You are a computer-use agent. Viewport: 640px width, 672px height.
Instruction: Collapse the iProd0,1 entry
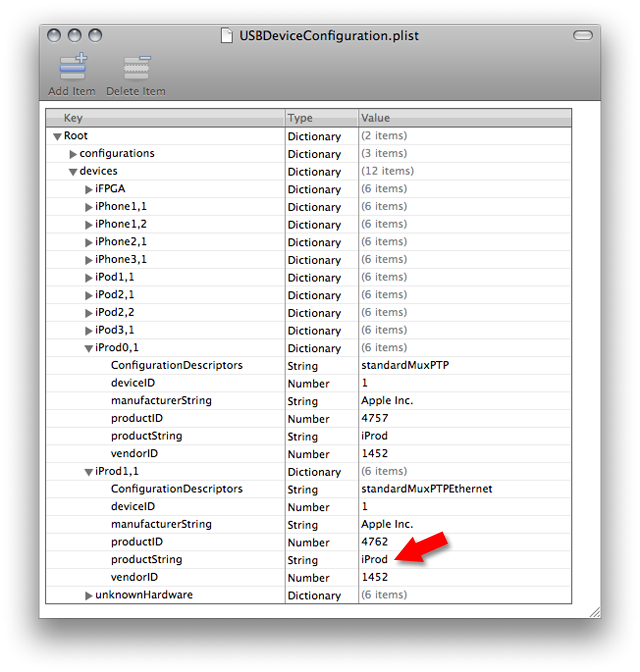pyautogui.click(x=89, y=348)
